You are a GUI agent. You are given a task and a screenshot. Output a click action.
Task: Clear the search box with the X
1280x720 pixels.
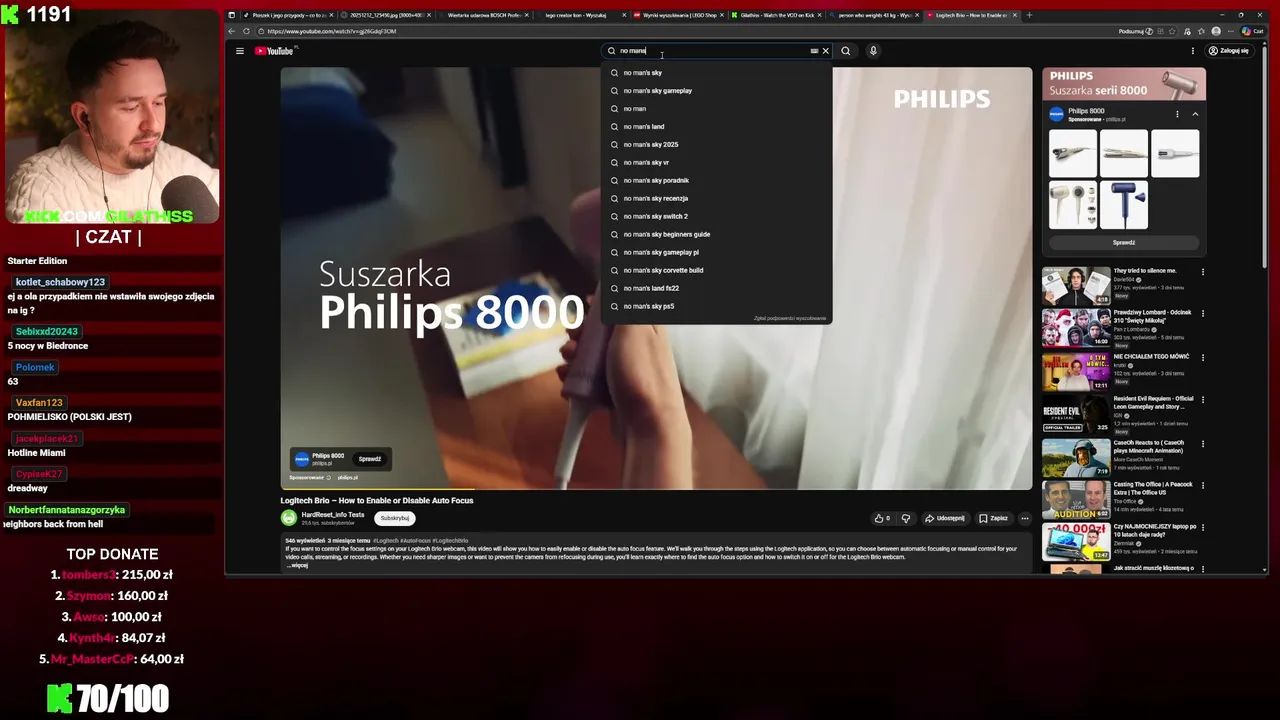coord(825,51)
